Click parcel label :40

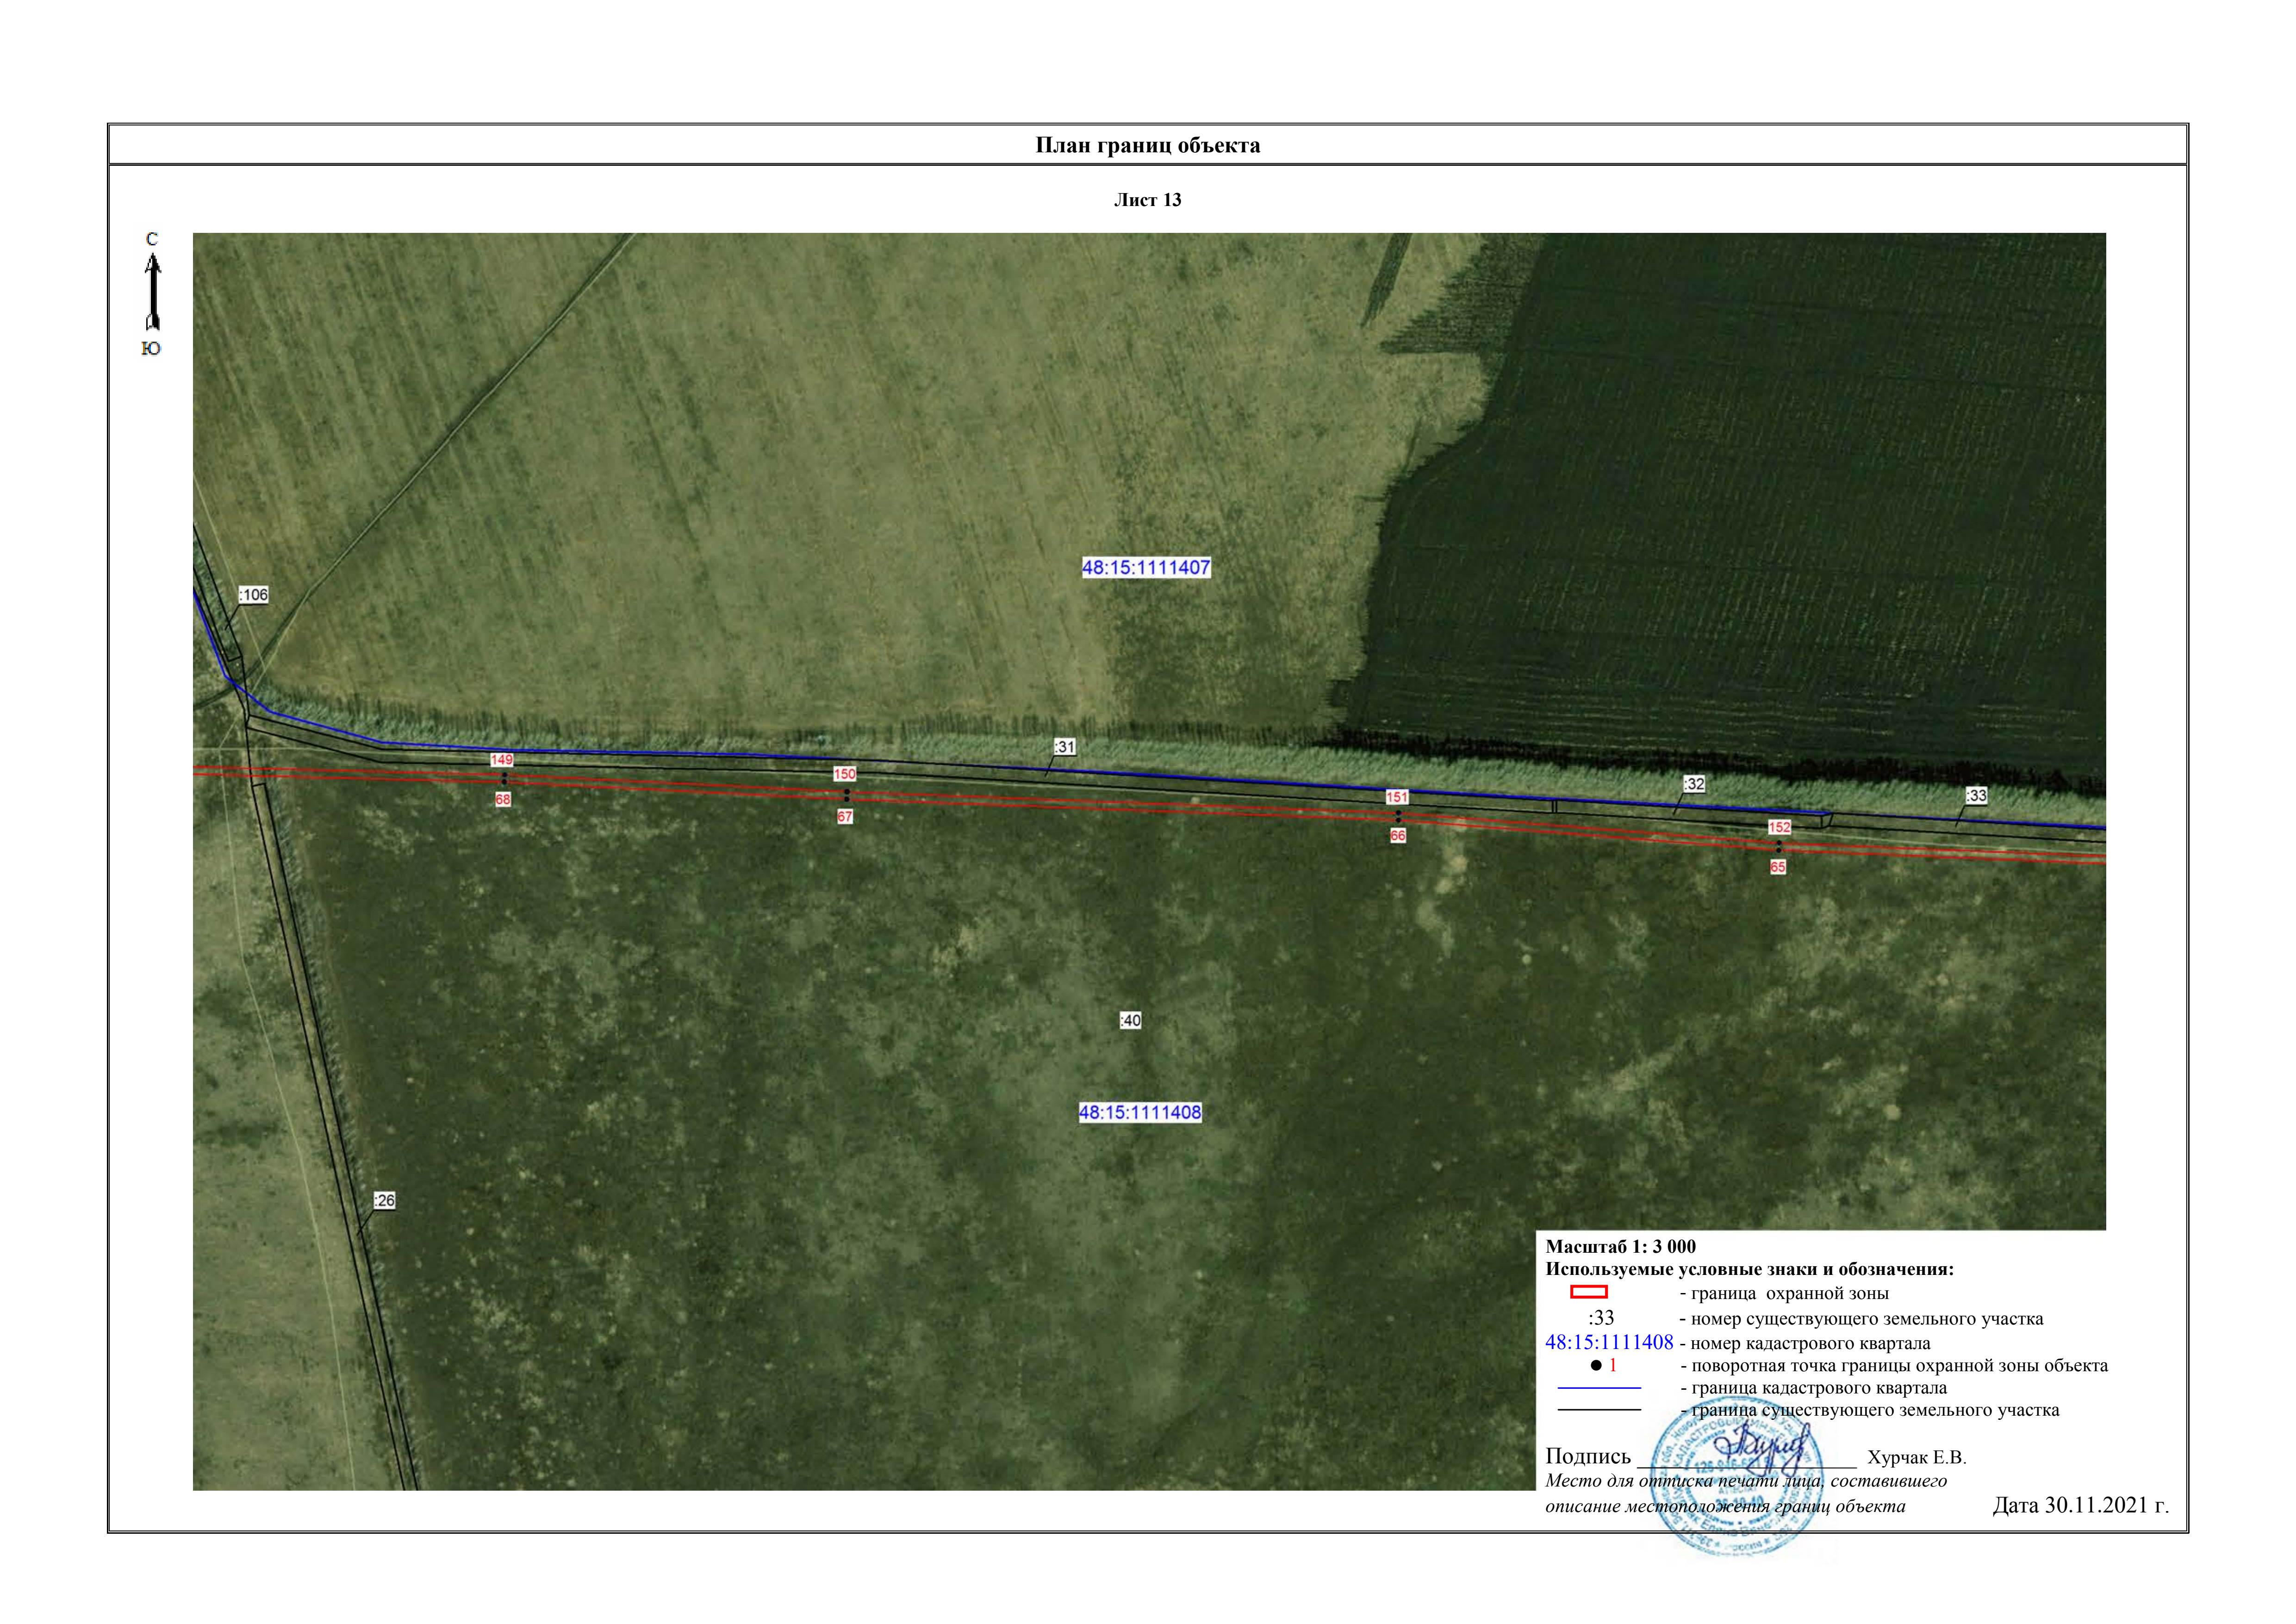pyautogui.click(x=1130, y=1020)
